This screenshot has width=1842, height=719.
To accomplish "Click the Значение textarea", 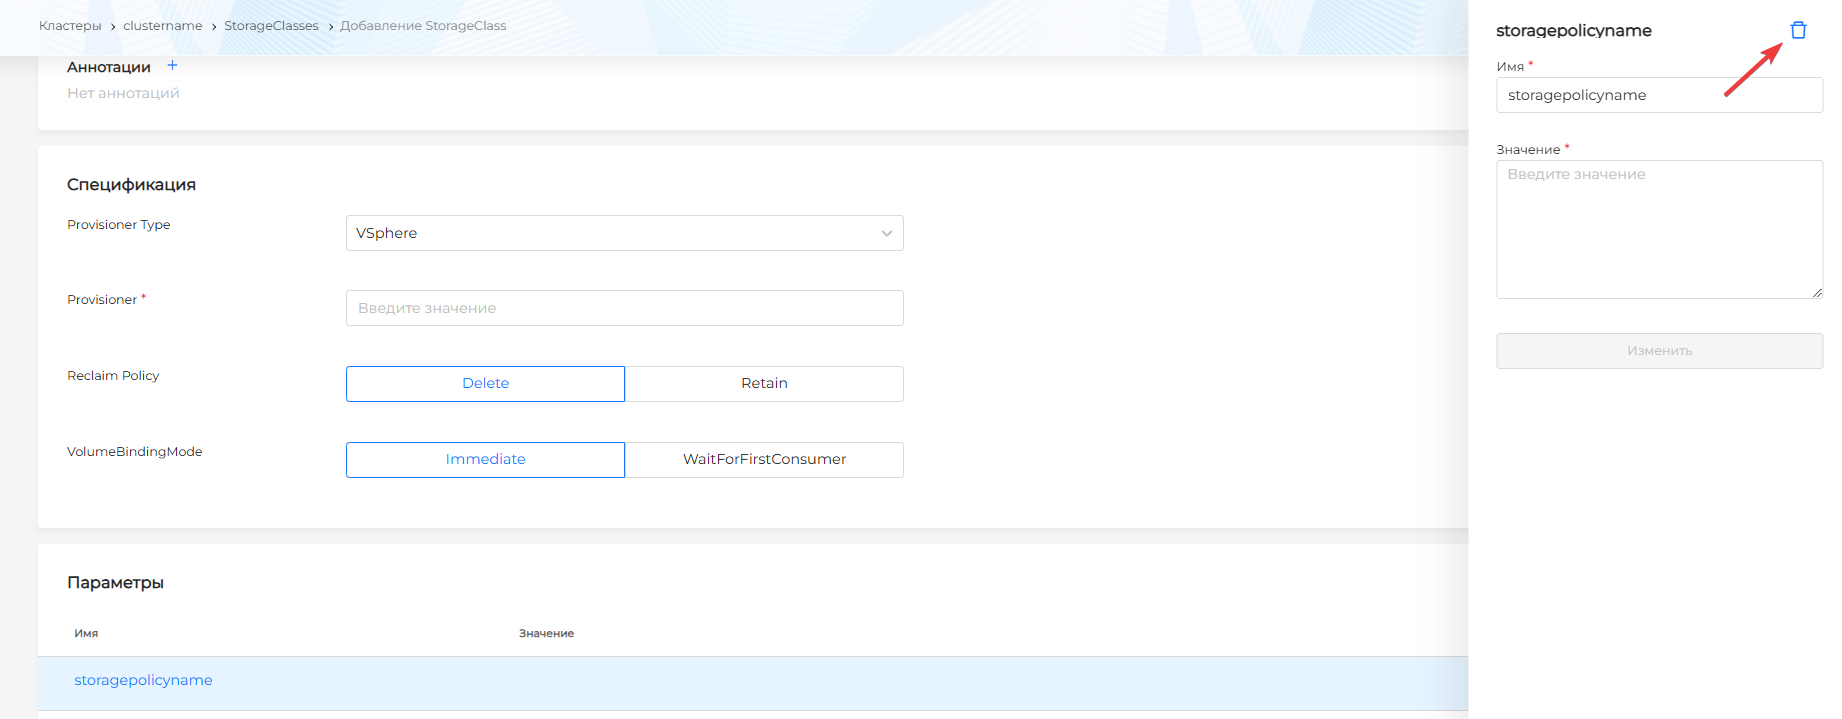I will (1659, 230).
